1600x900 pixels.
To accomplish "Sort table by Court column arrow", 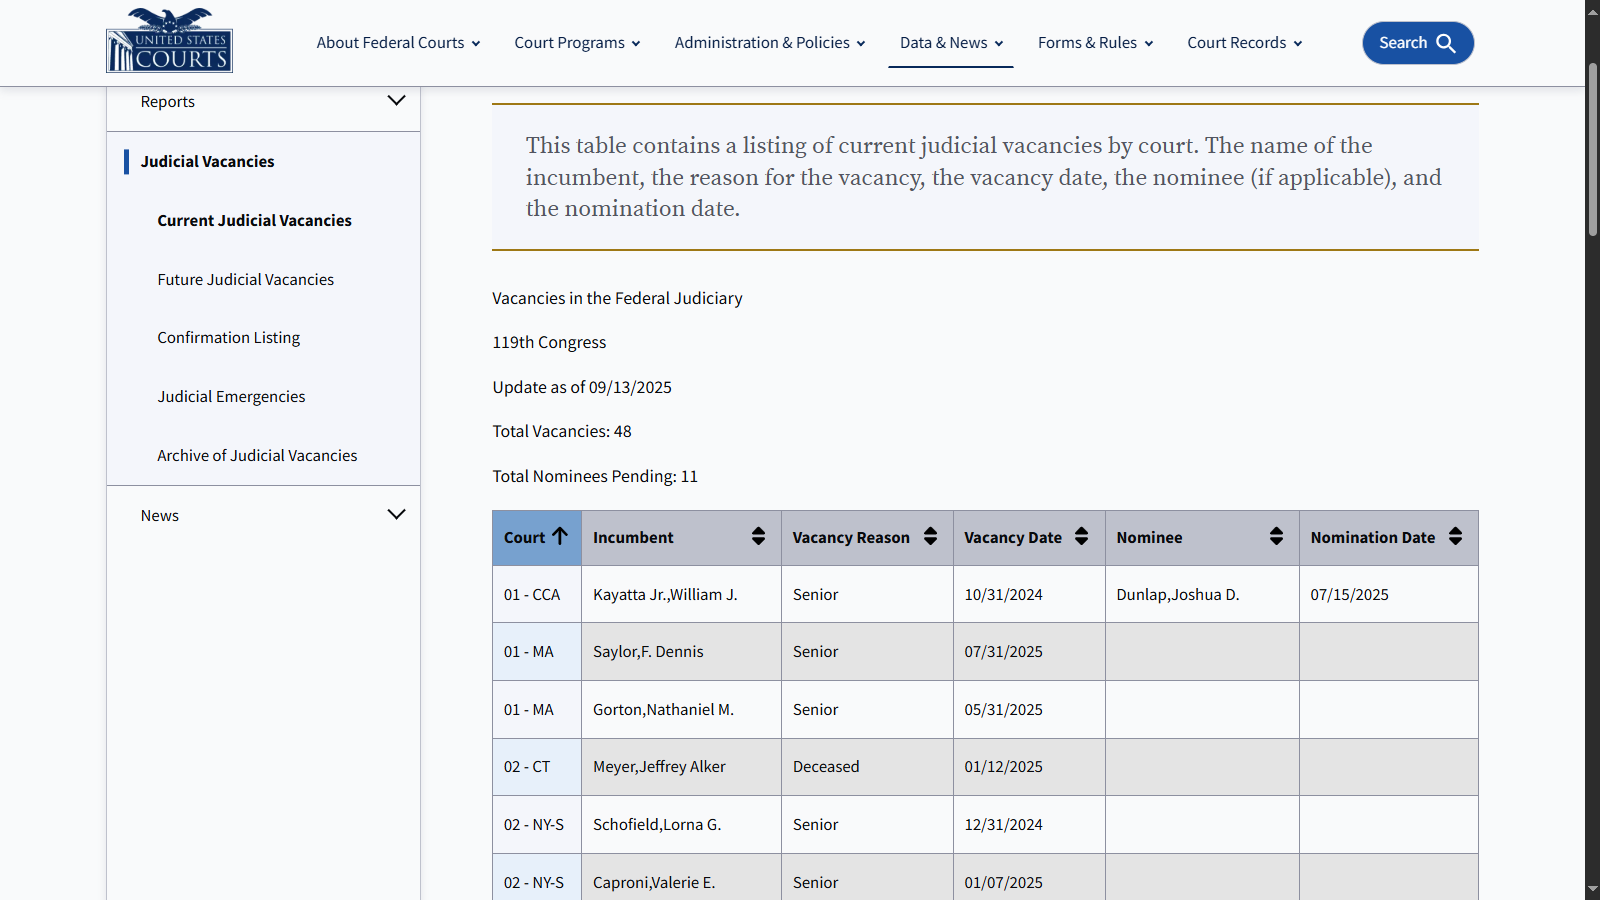I will (560, 537).
